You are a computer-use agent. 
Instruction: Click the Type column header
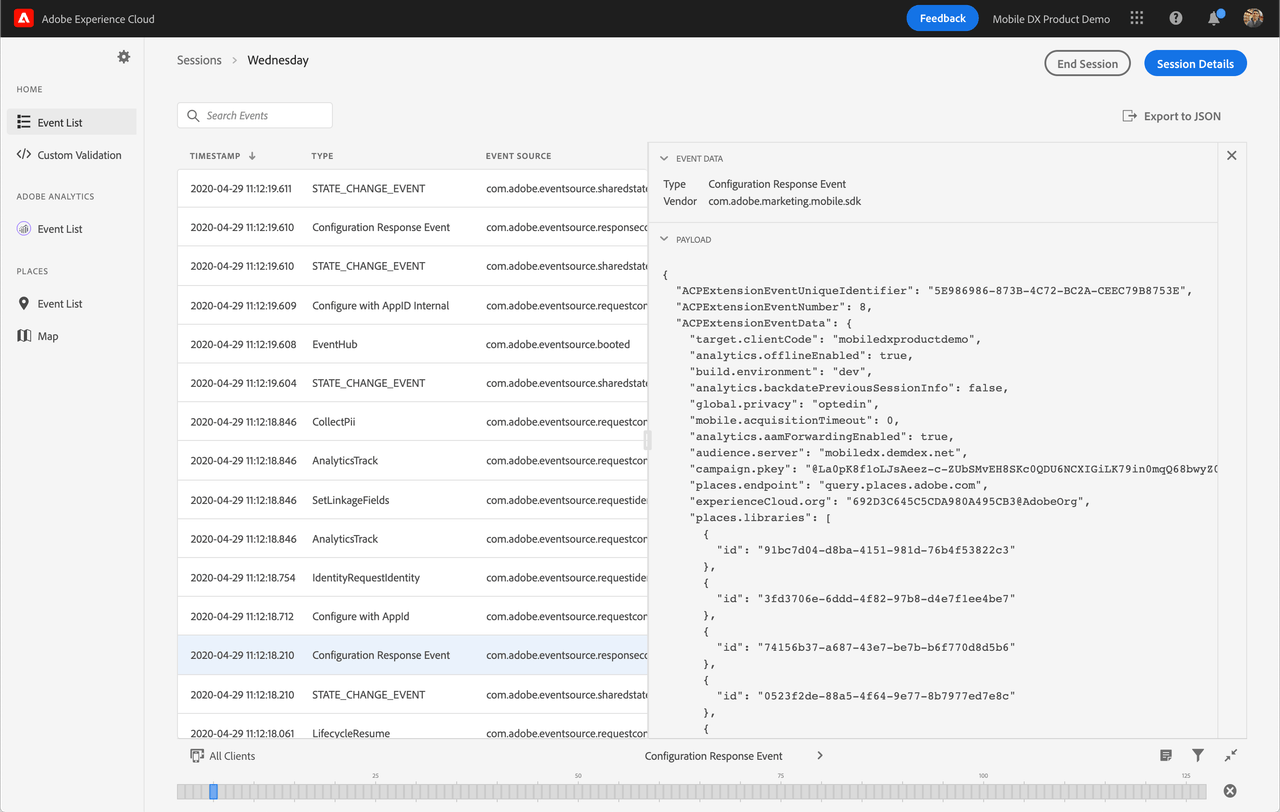pyautogui.click(x=322, y=156)
